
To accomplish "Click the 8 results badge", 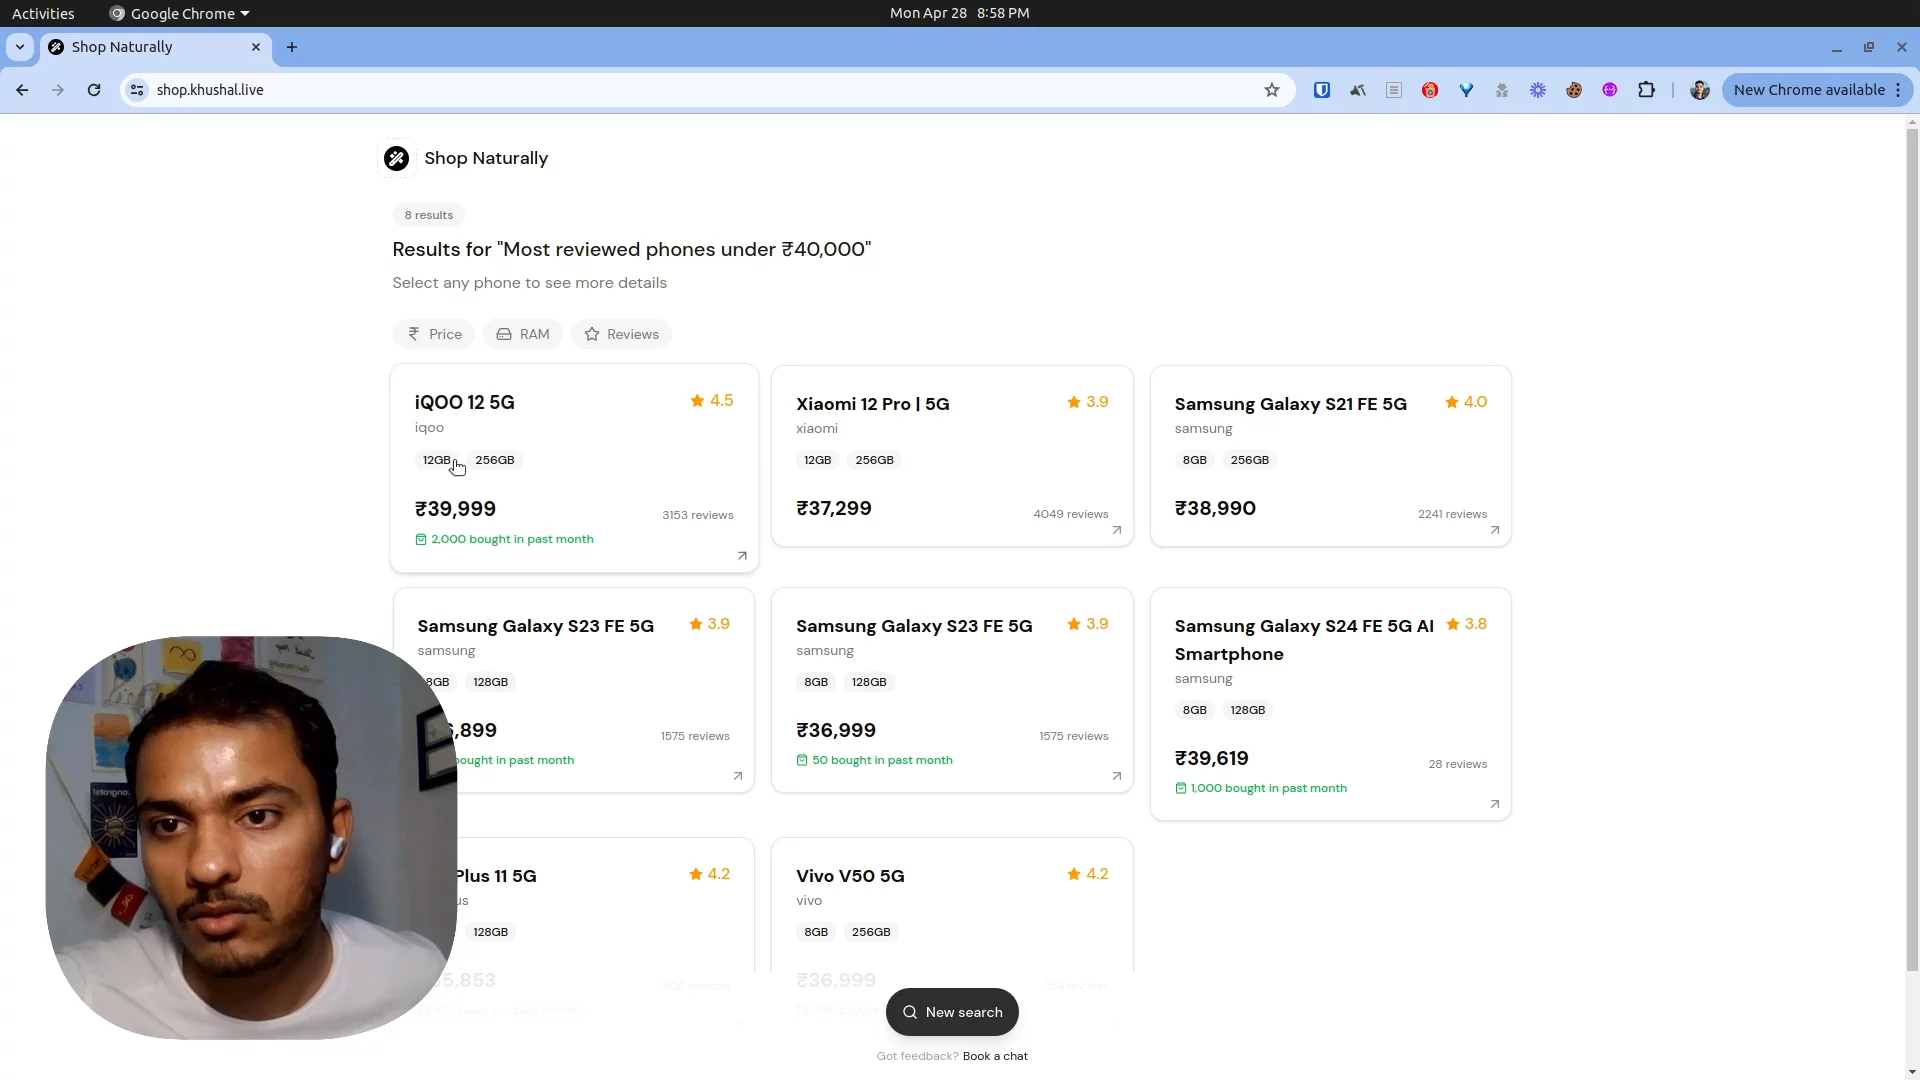I will 429,215.
